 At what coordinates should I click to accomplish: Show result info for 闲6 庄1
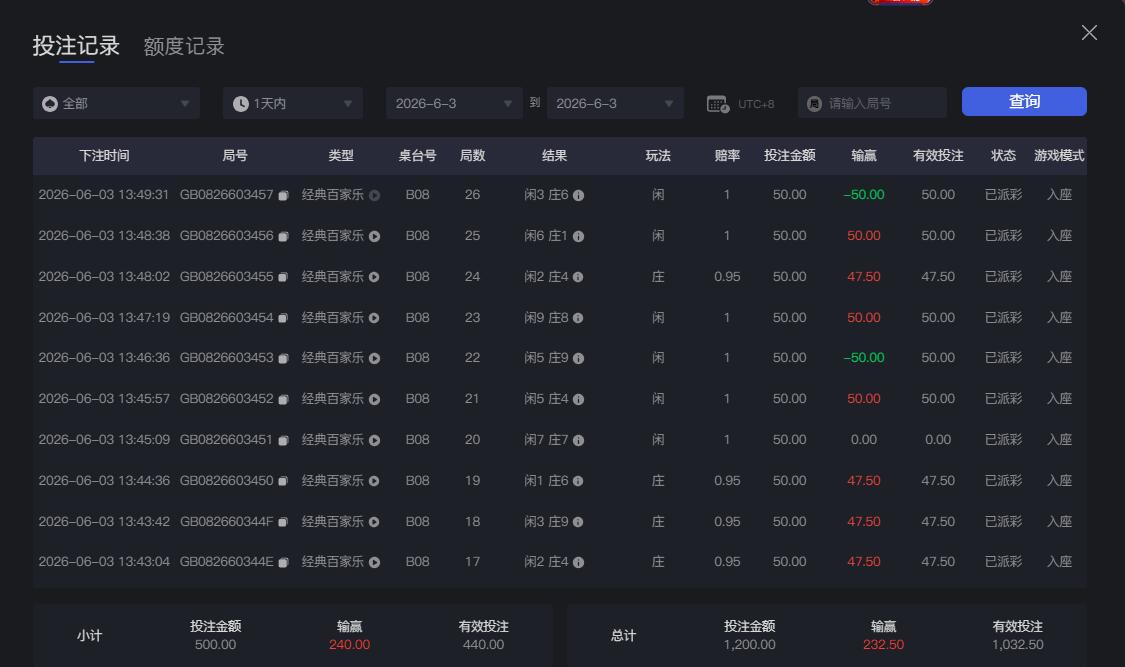578,236
